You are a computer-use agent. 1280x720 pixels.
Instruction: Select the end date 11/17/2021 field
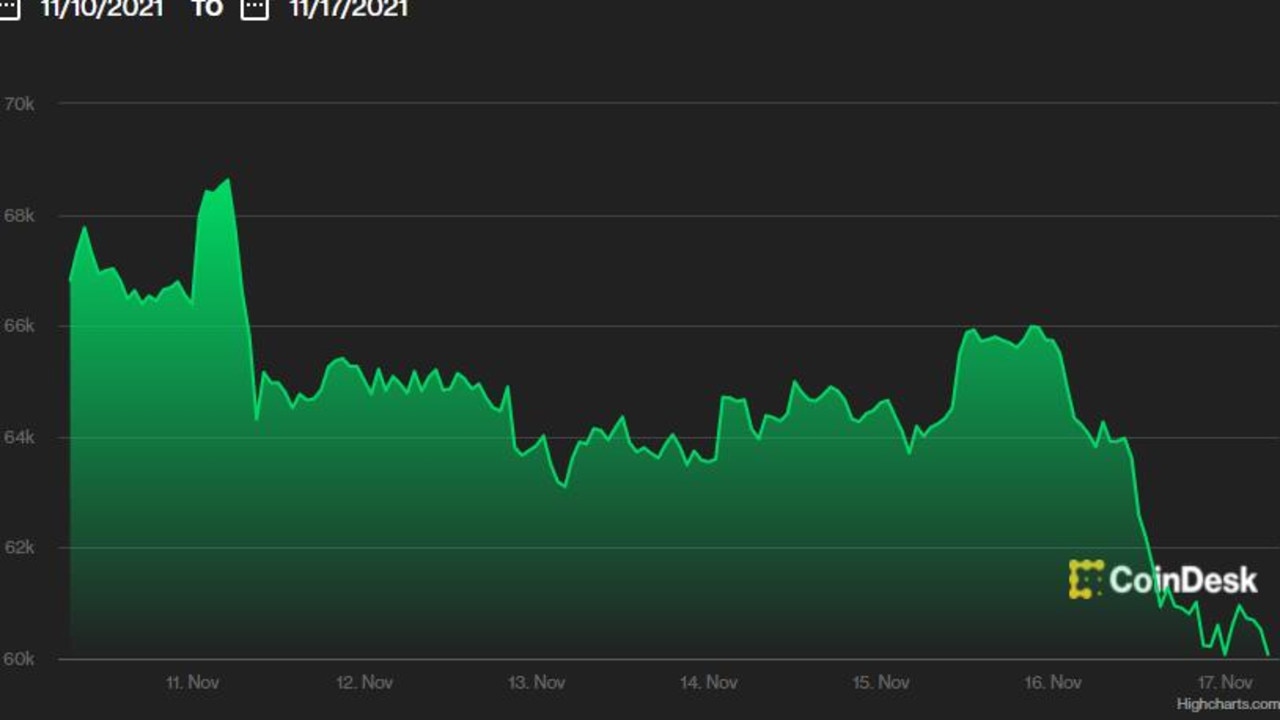(348, 9)
